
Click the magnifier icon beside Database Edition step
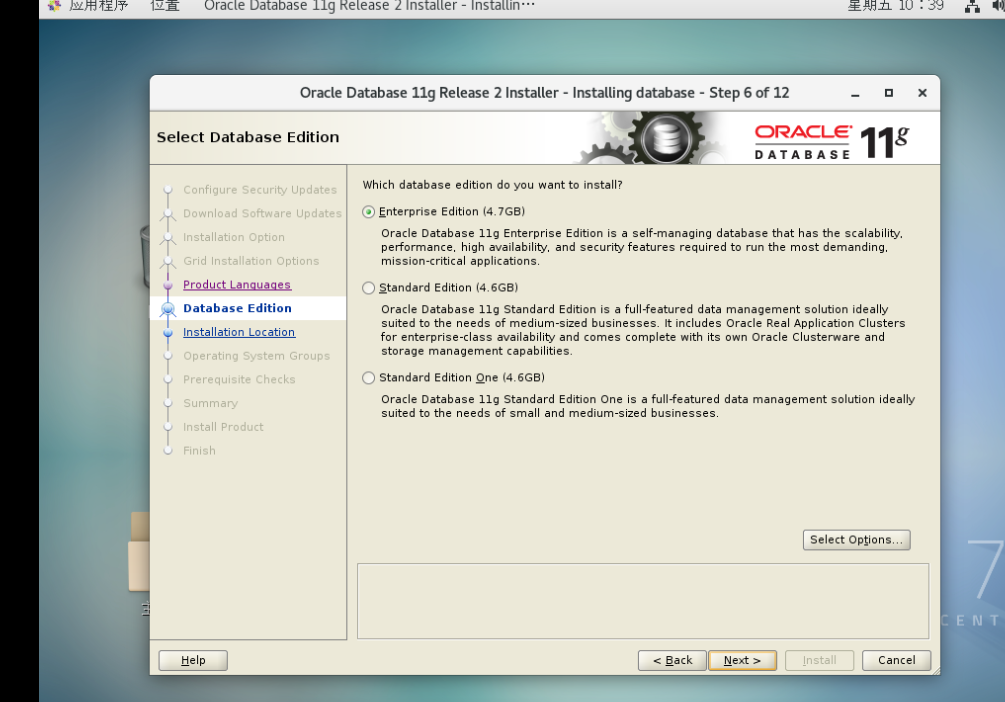tap(167, 308)
